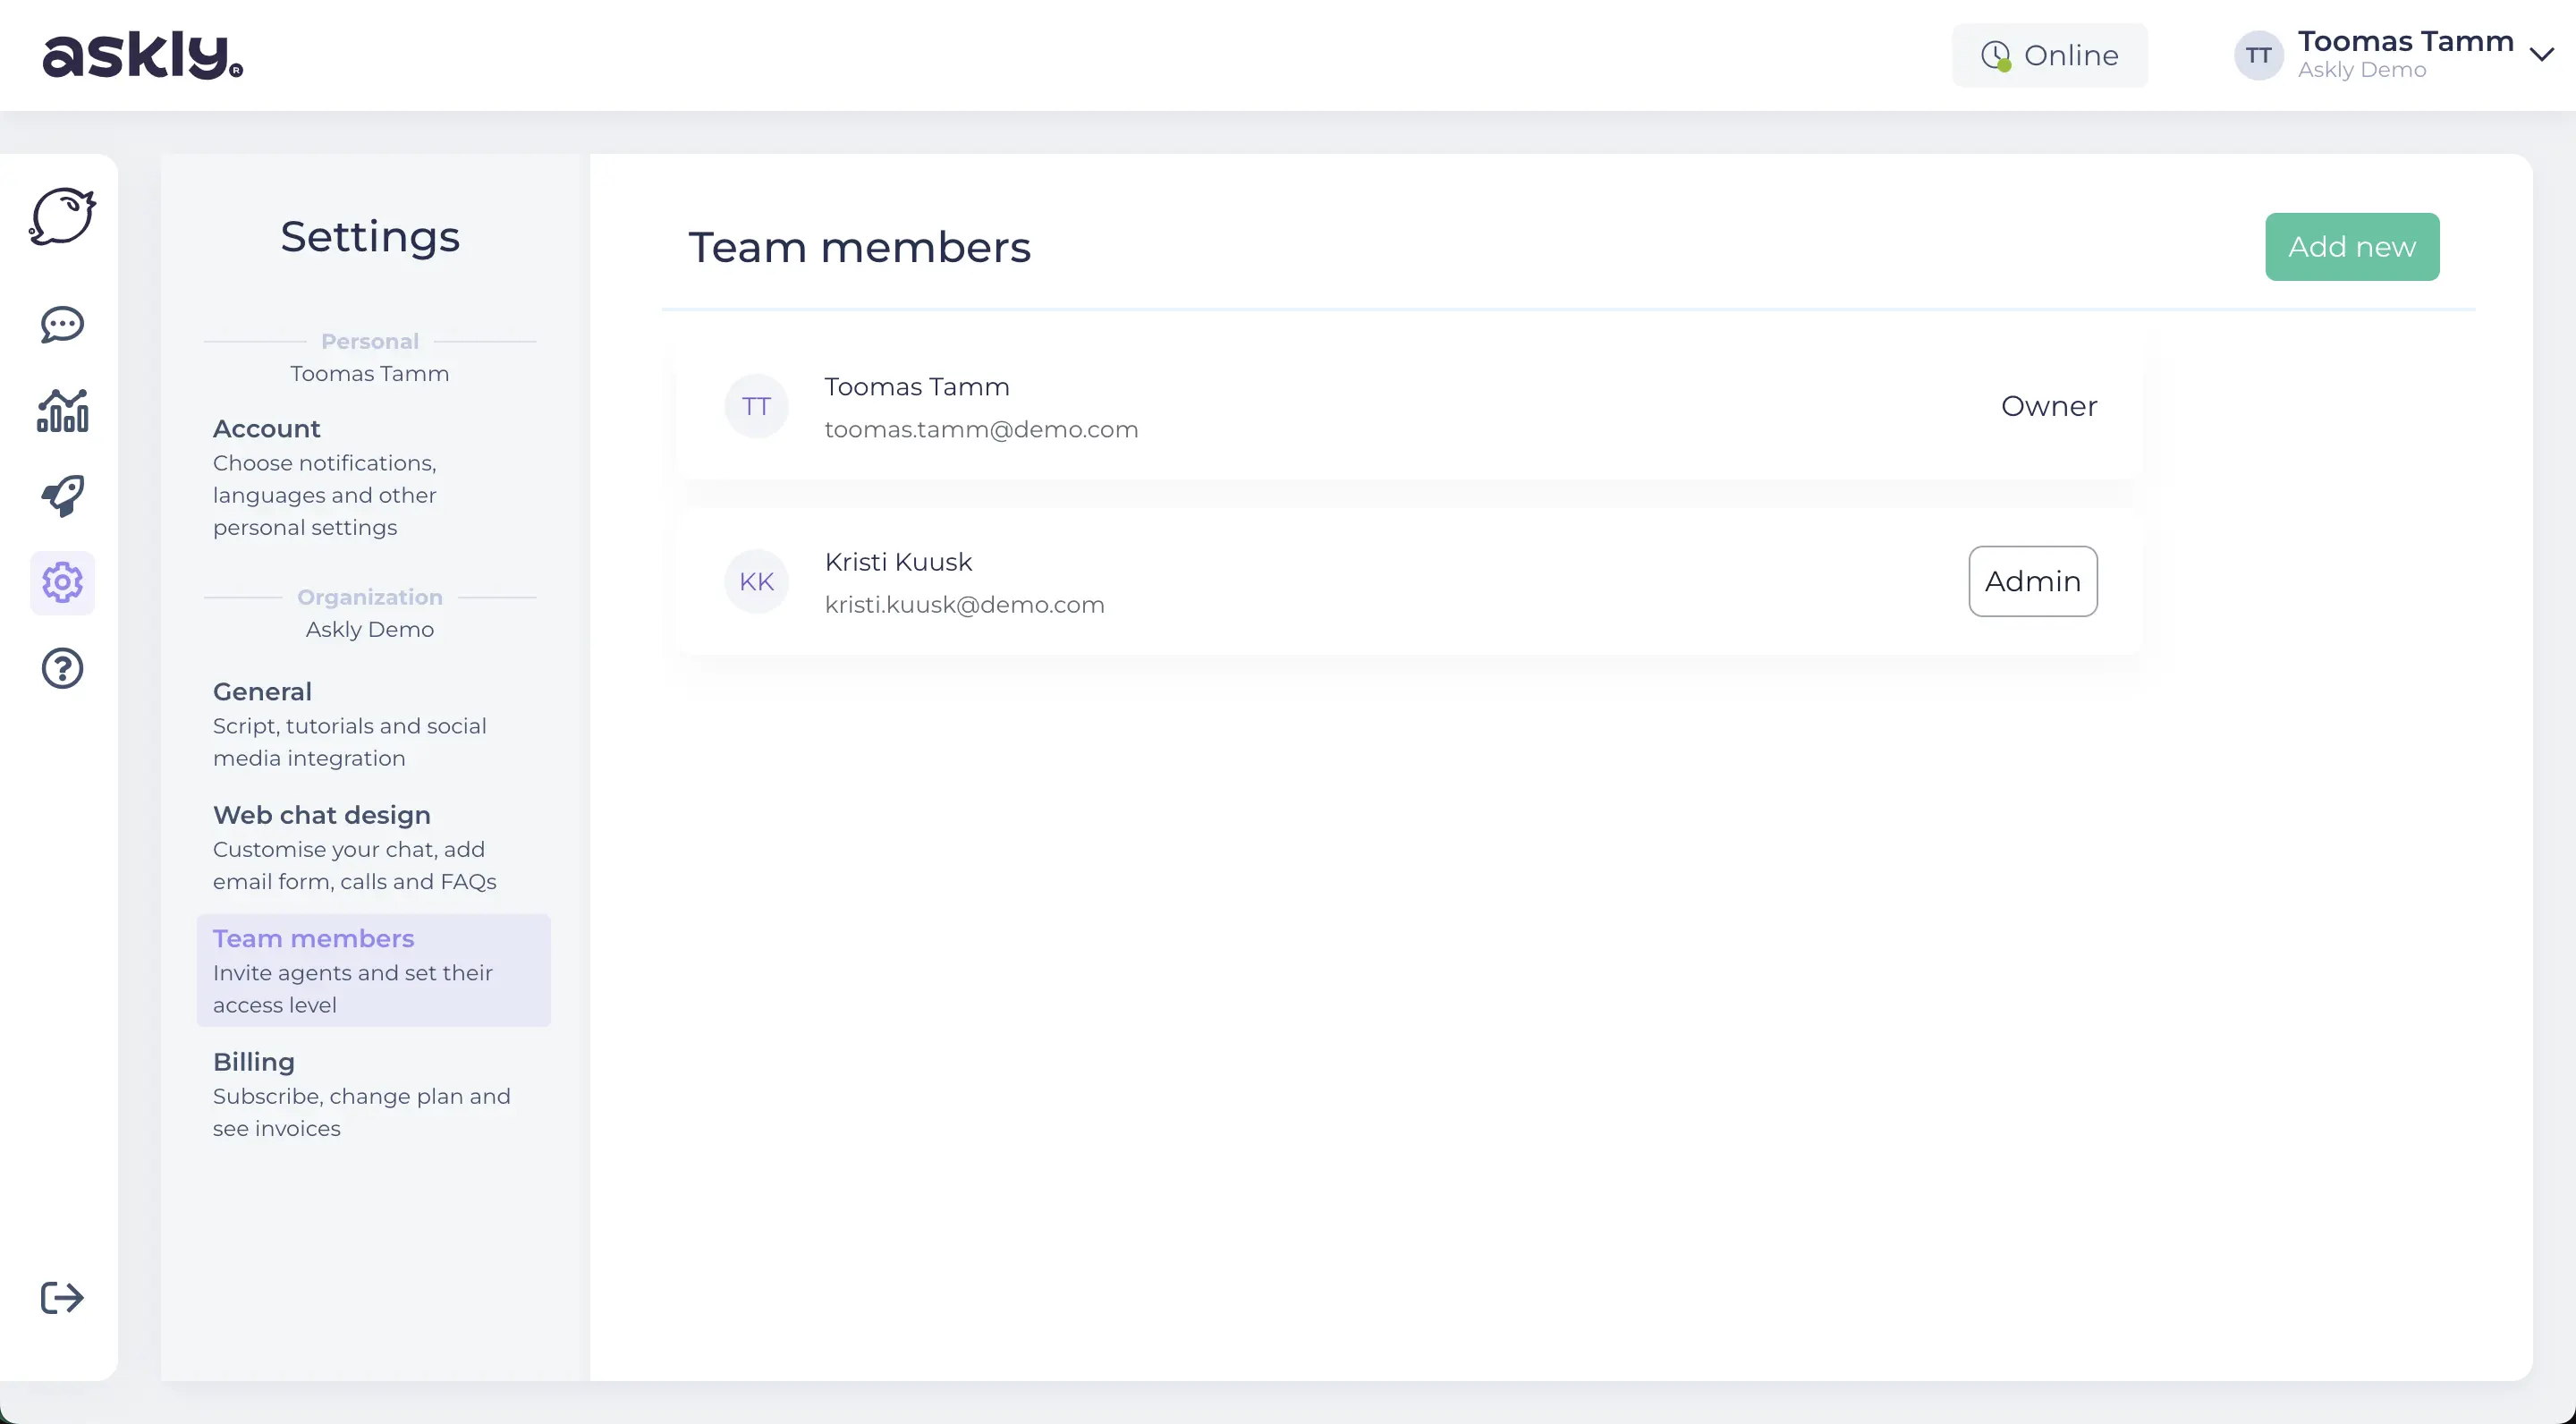Click the Toomas Tamm avatar initials
Viewport: 2576px width, 1424px height.
point(756,405)
